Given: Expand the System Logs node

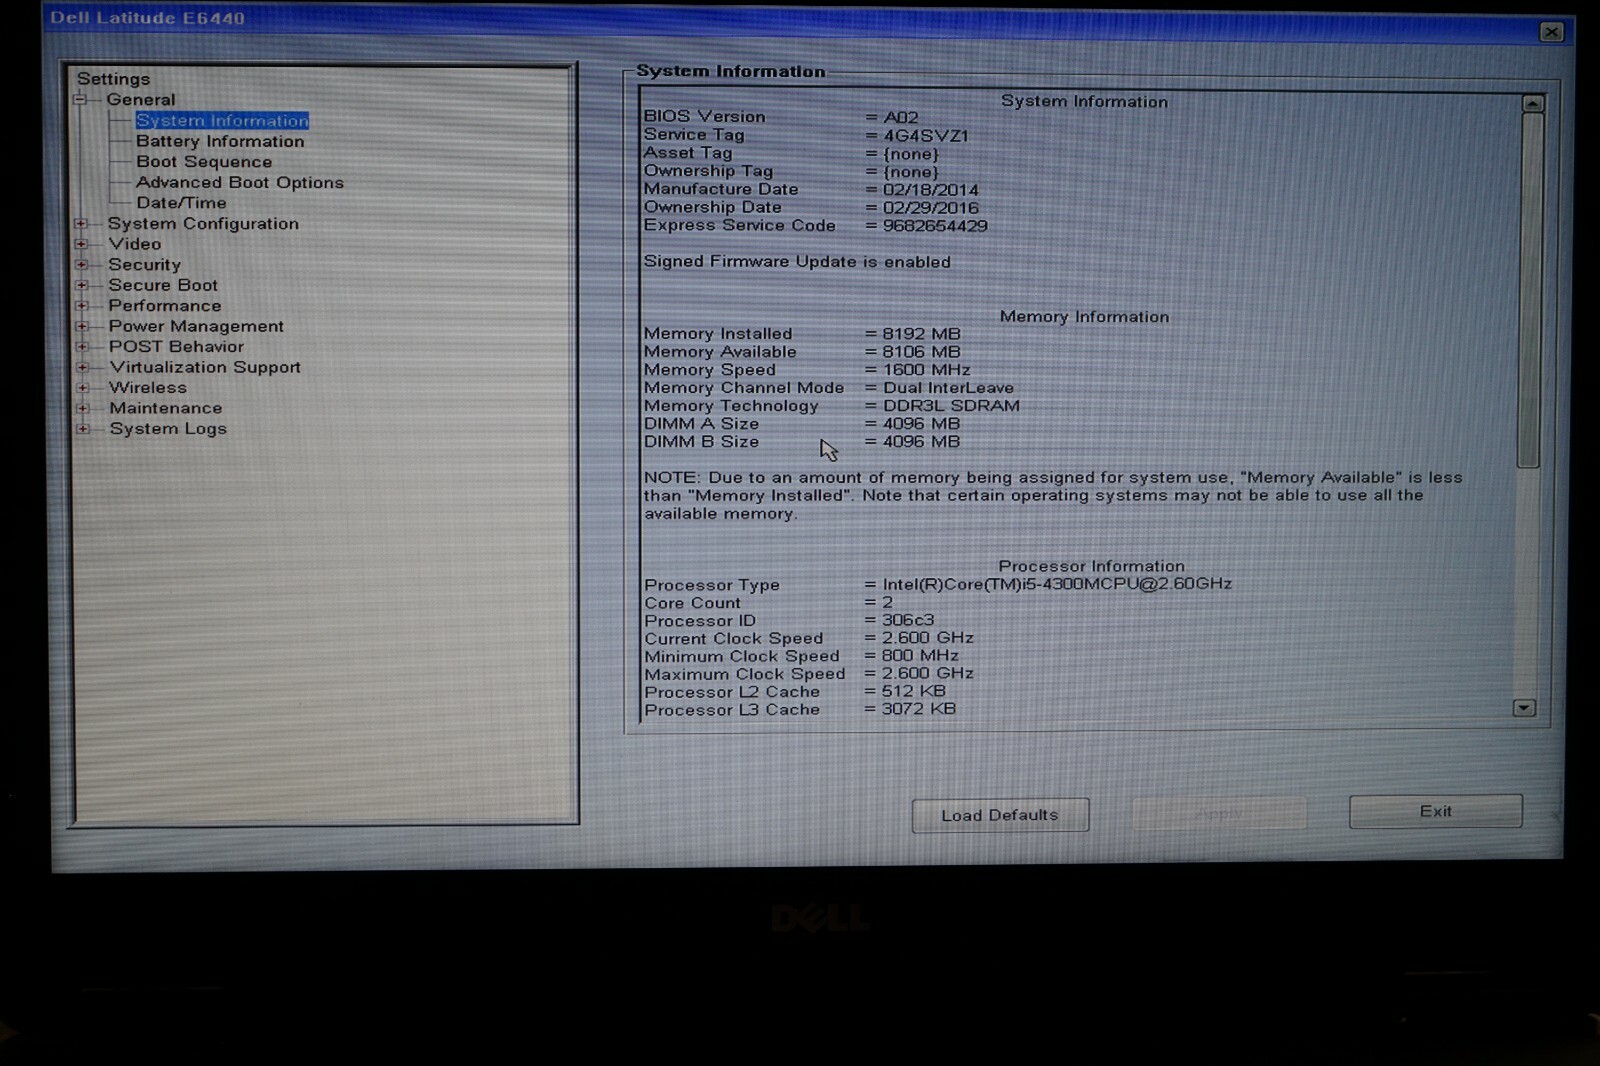Looking at the screenshot, I should [83, 429].
